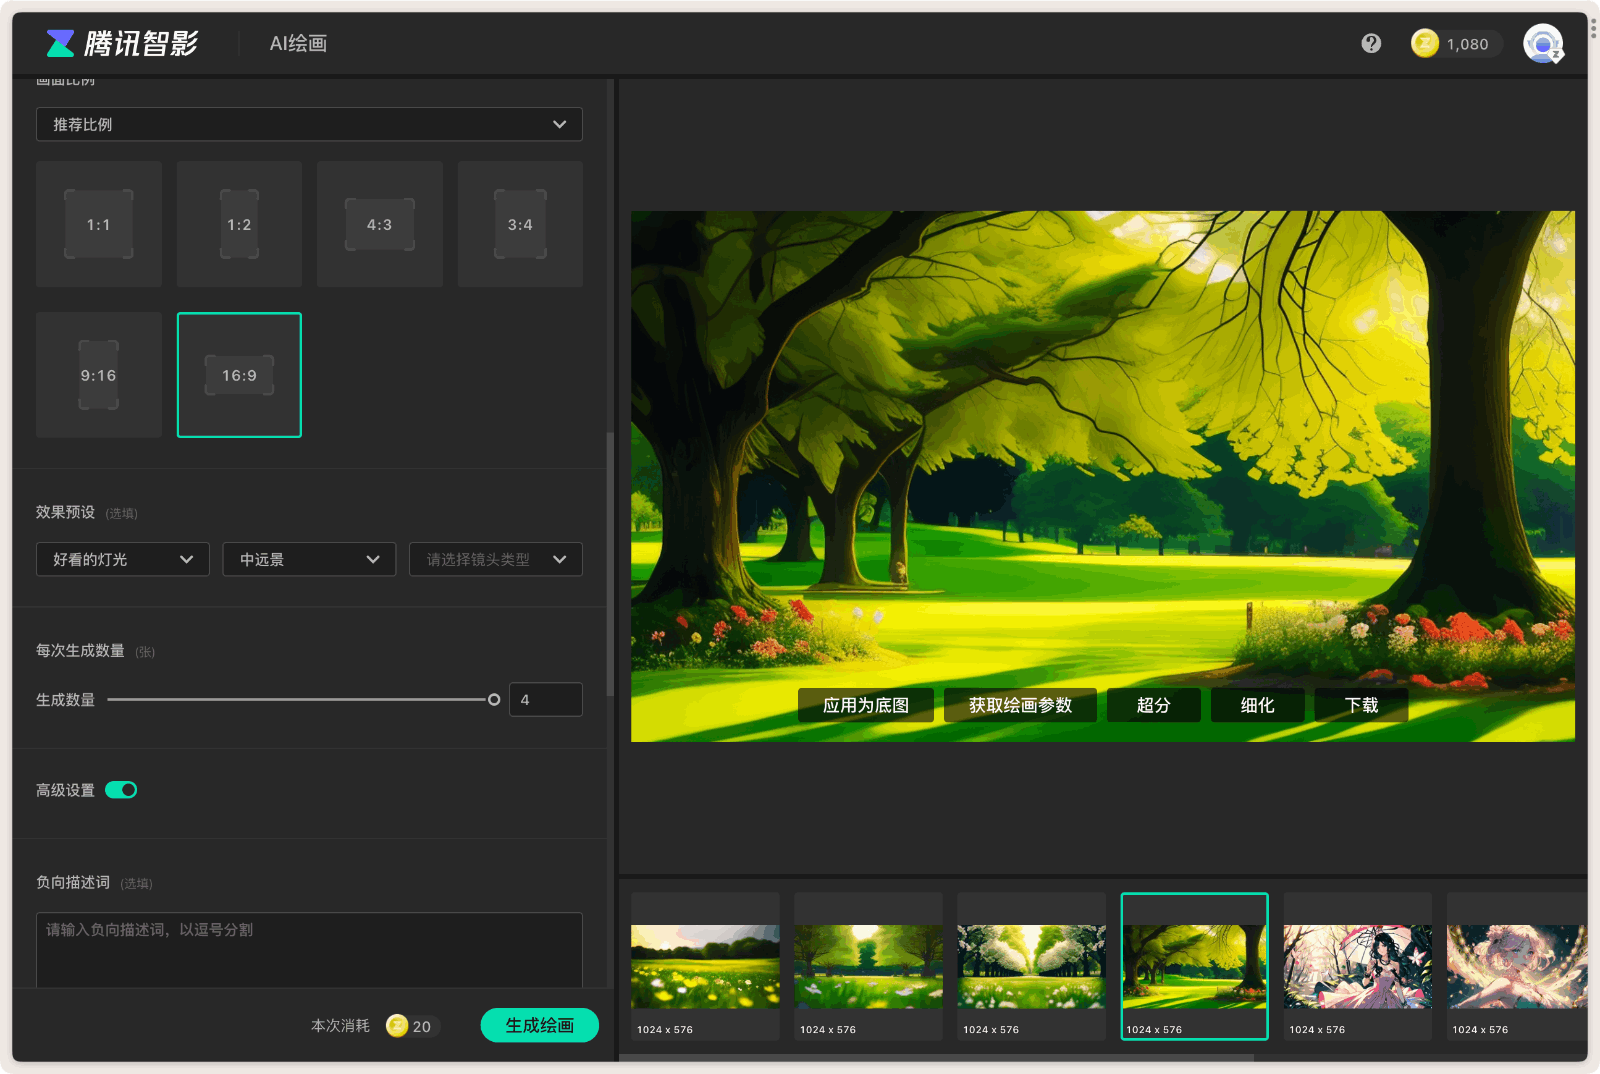This screenshot has height=1074, width=1600.
Task: Choose the 3:4 aspect ratio tile
Action: (x=520, y=224)
